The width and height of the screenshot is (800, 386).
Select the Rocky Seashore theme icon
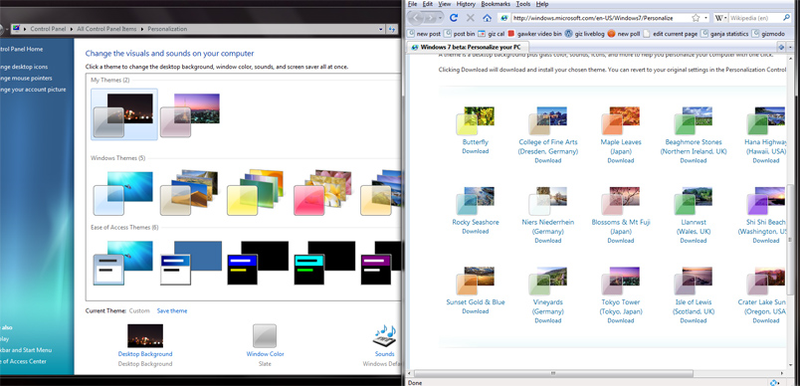tap(475, 201)
